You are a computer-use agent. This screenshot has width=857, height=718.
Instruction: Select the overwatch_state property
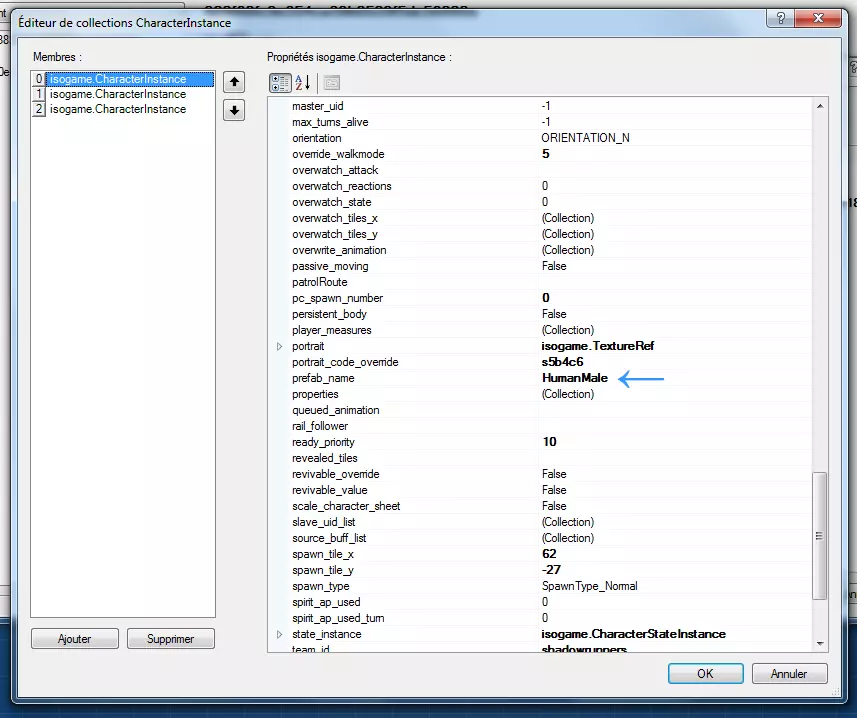(x=331, y=202)
